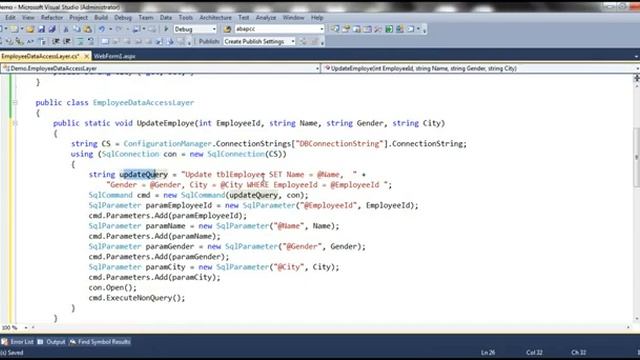The width and height of the screenshot is (640, 360).
Task: Open the Help menu
Action: 317,18
